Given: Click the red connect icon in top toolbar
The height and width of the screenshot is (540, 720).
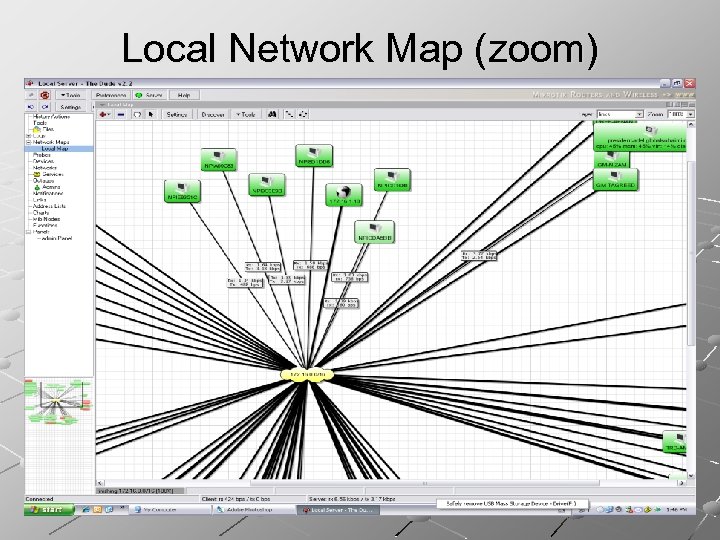Looking at the screenshot, I should pyautogui.click(x=45, y=95).
